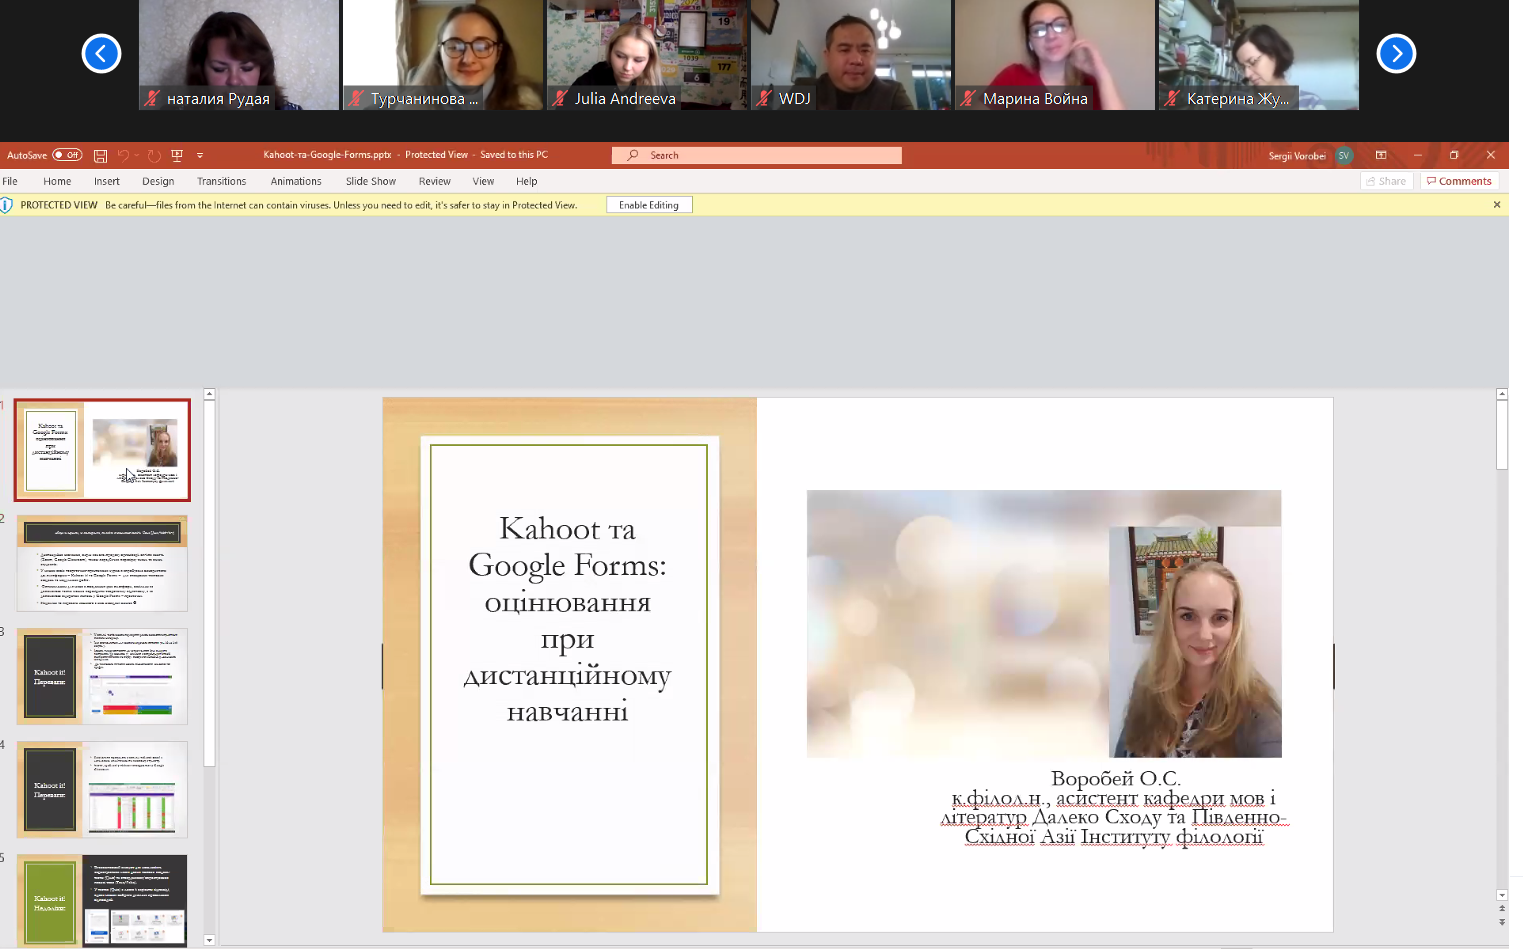The width and height of the screenshot is (1523, 949).
Task: Click the Enable Editing button
Action: point(648,205)
